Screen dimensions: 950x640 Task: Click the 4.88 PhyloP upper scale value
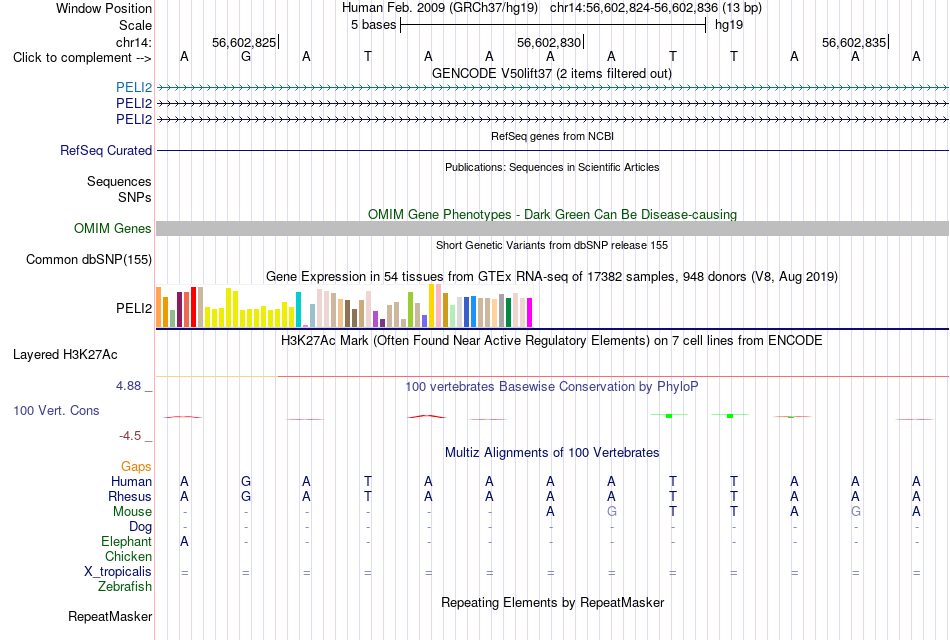[128, 385]
